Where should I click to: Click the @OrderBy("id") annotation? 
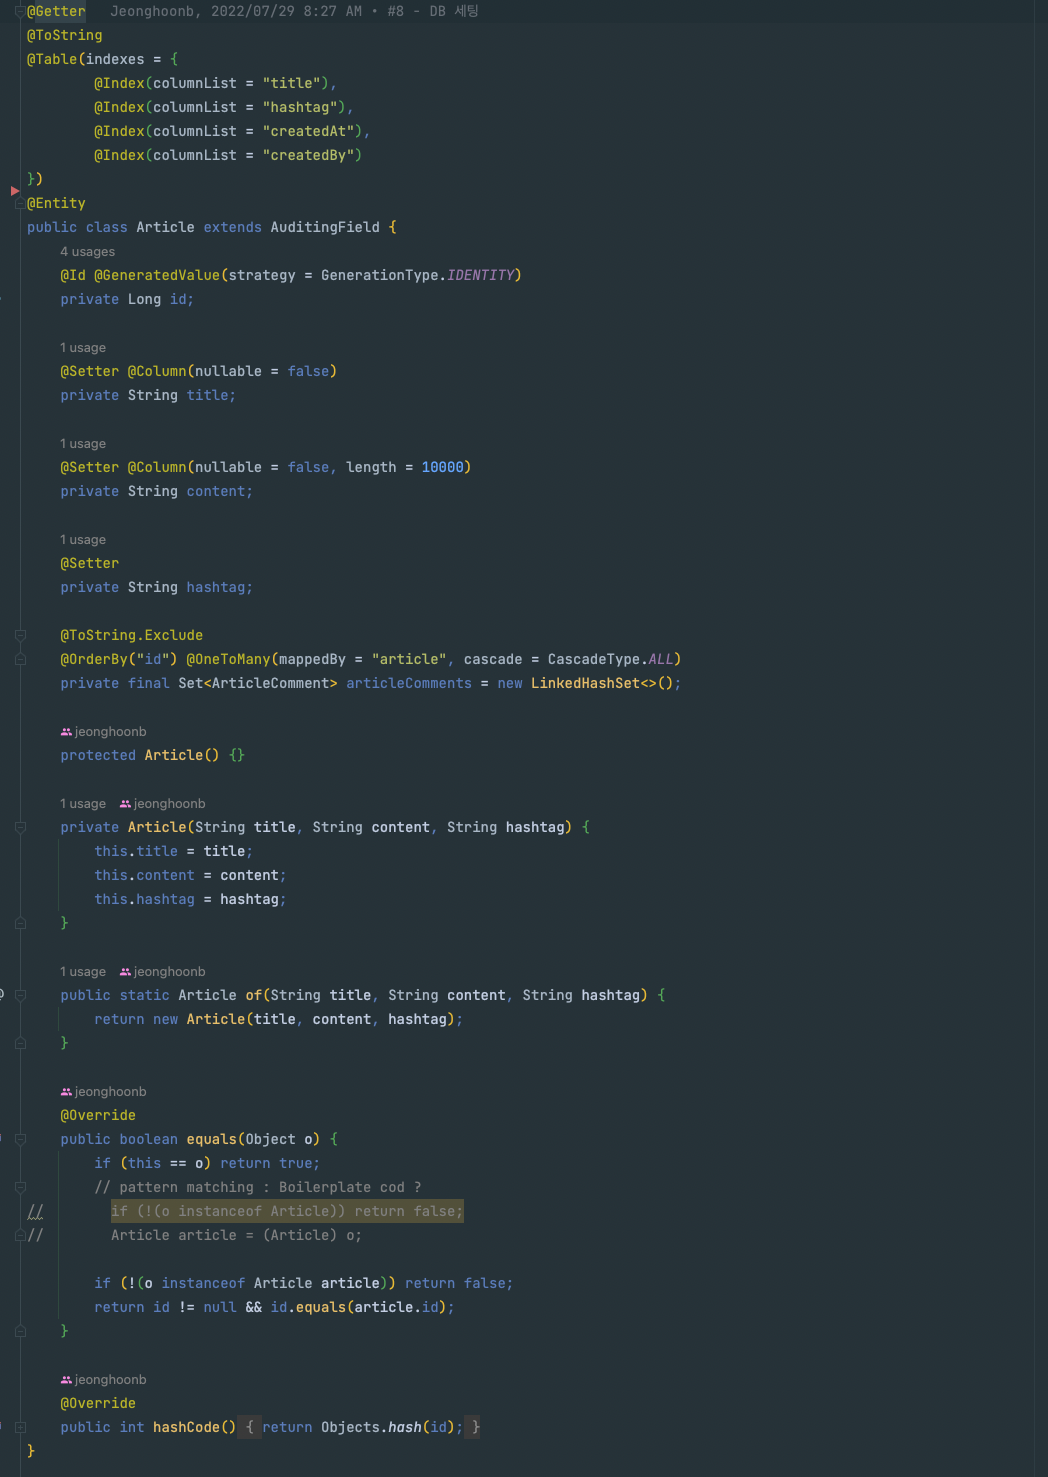(x=119, y=660)
